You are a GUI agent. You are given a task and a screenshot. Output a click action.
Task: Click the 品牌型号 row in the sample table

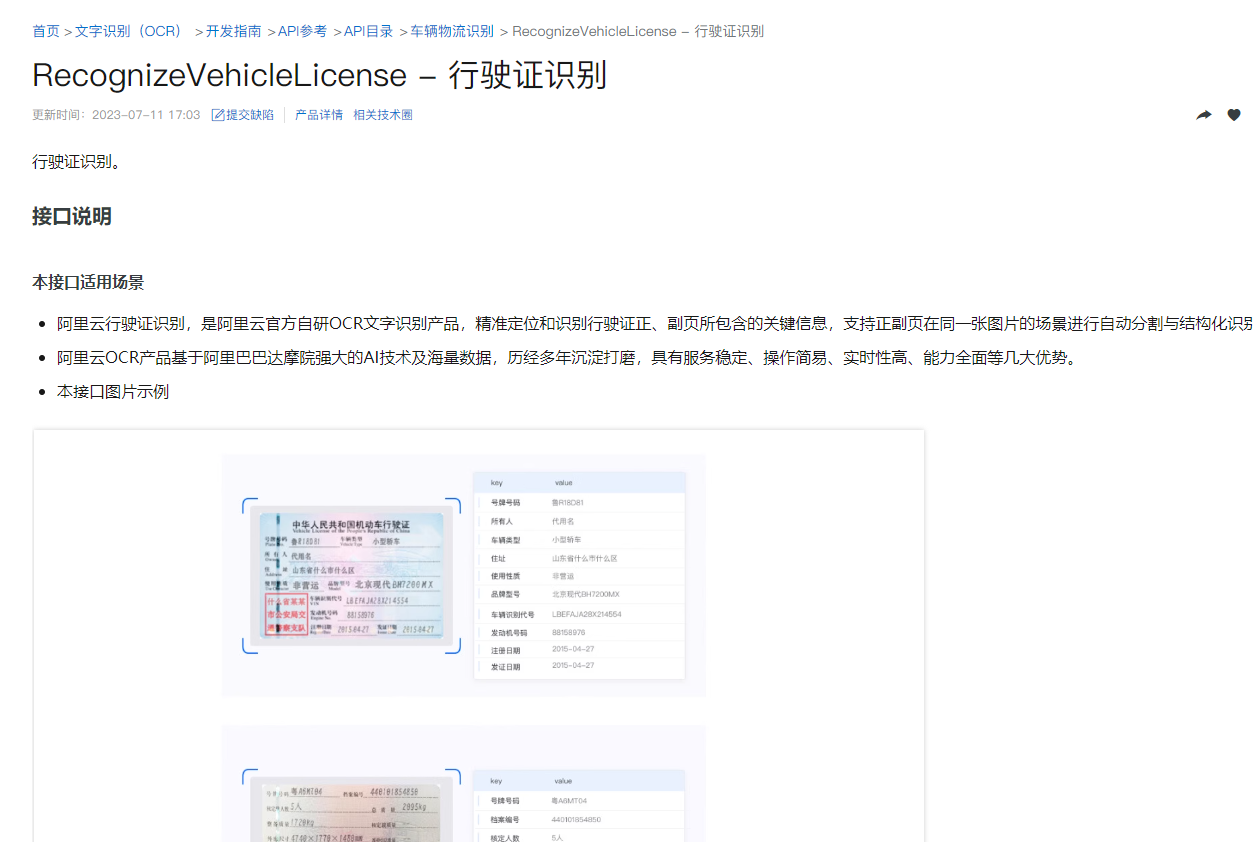pyautogui.click(x=580, y=595)
